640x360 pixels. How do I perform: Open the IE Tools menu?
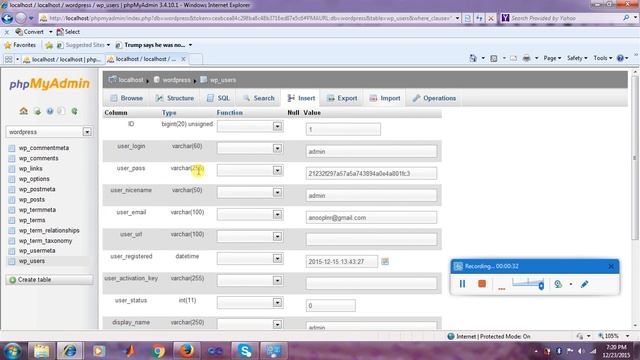(x=602, y=58)
